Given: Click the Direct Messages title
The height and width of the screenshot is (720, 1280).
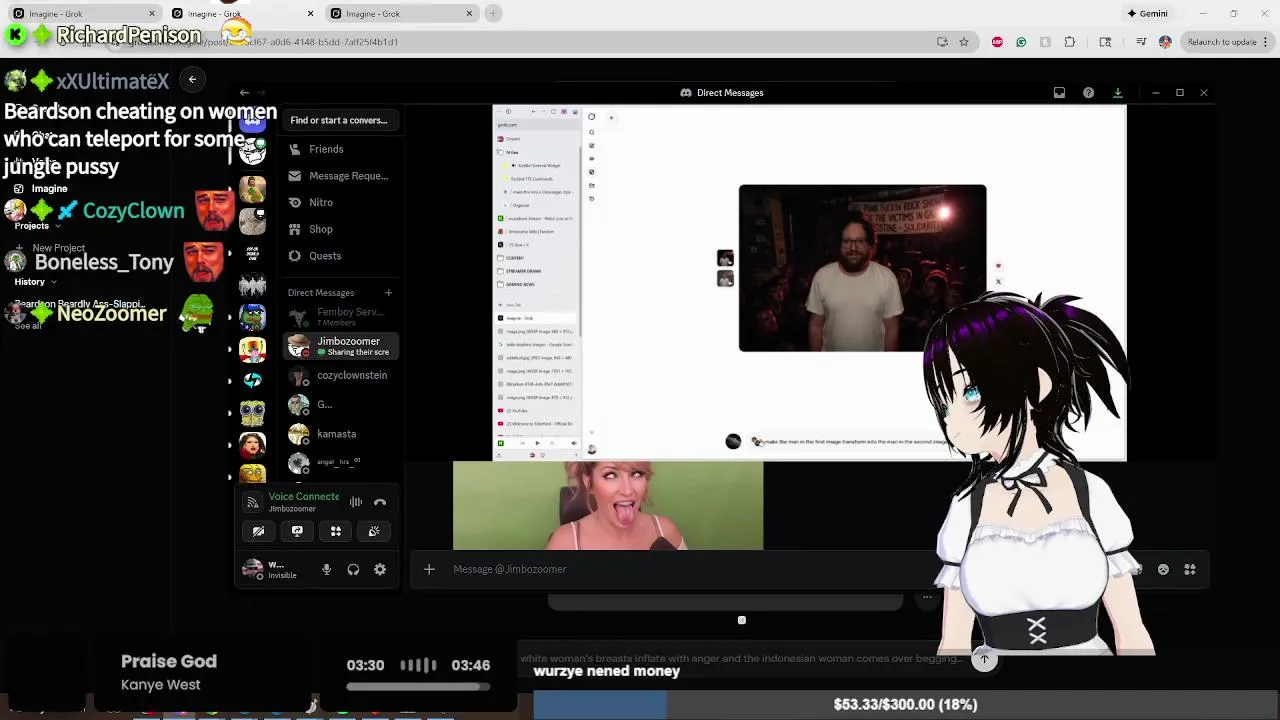Looking at the screenshot, I should (730, 93).
